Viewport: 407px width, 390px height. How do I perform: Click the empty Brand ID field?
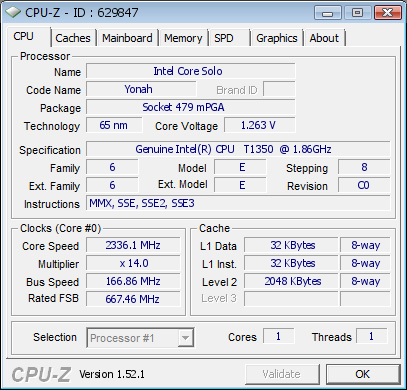279,89
